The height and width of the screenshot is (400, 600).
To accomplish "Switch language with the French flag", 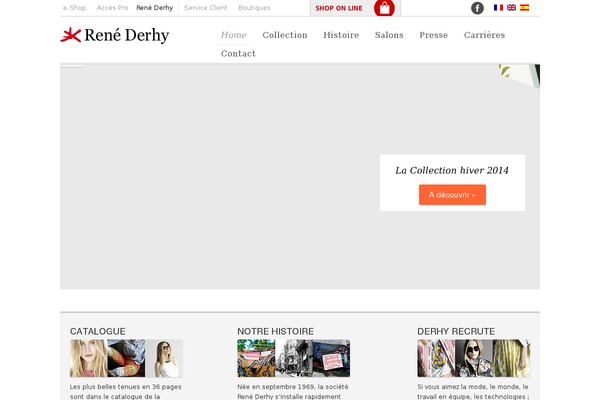I will pos(498,7).
